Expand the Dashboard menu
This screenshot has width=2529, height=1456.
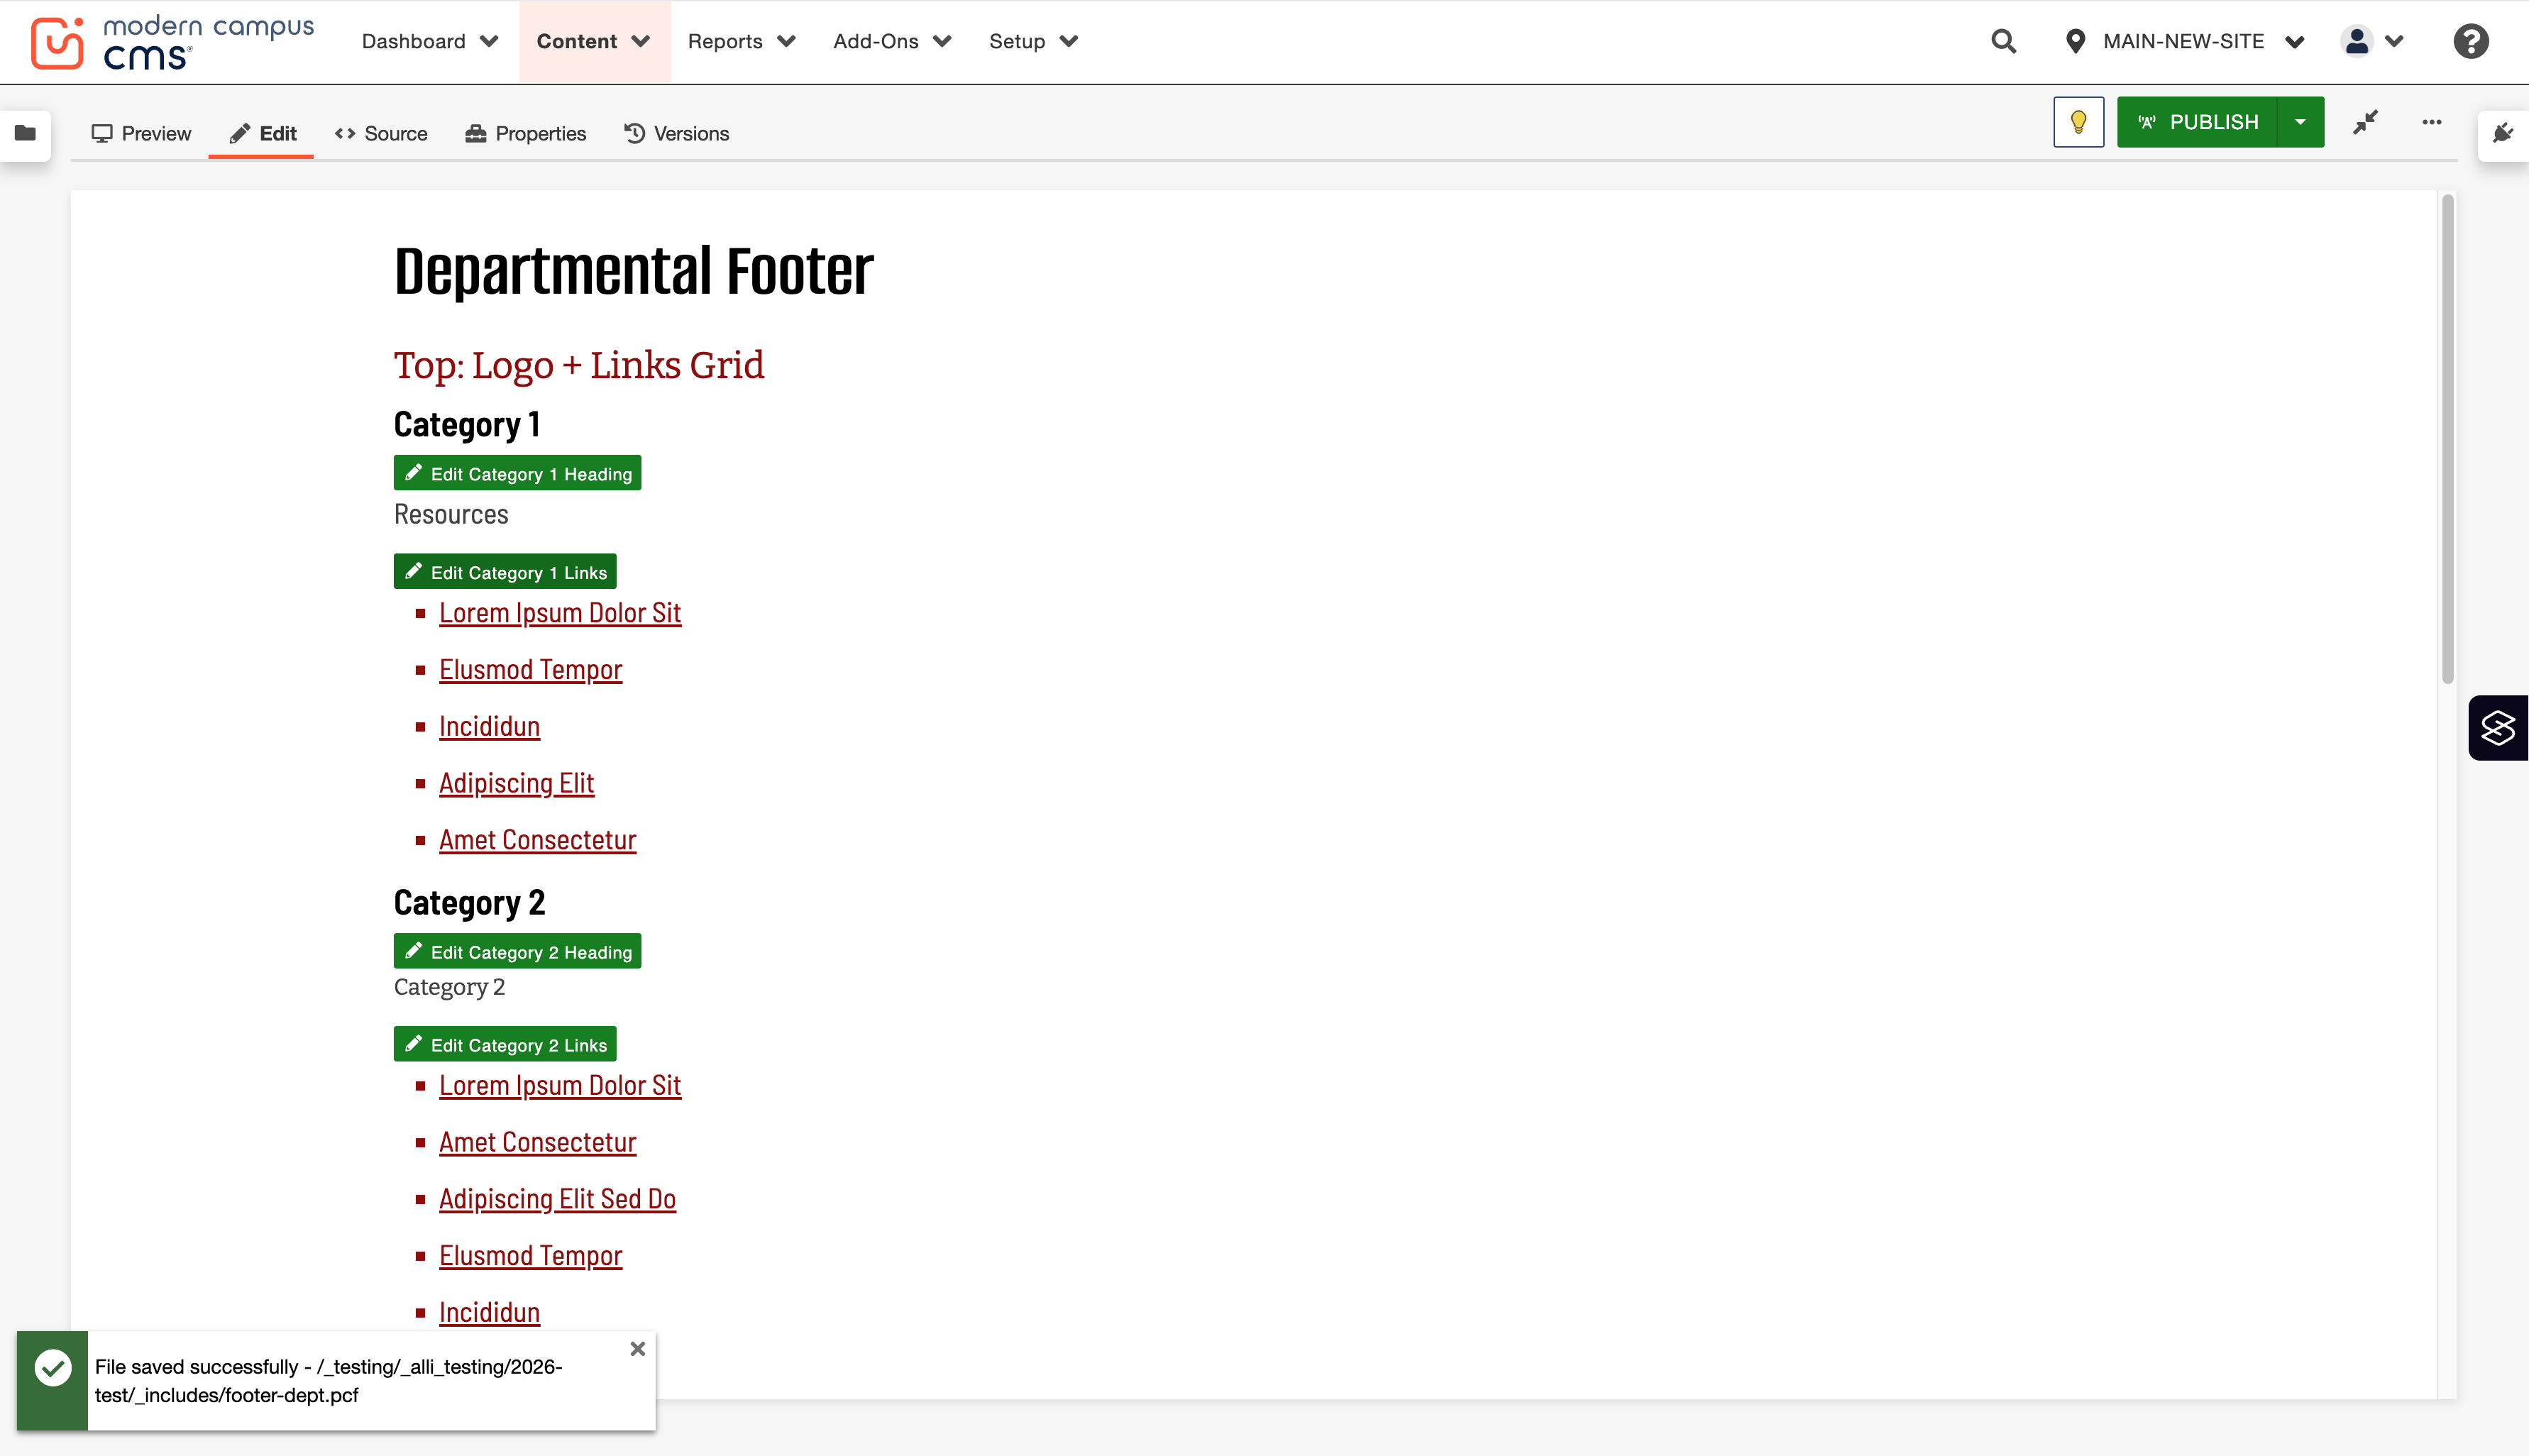pos(430,41)
